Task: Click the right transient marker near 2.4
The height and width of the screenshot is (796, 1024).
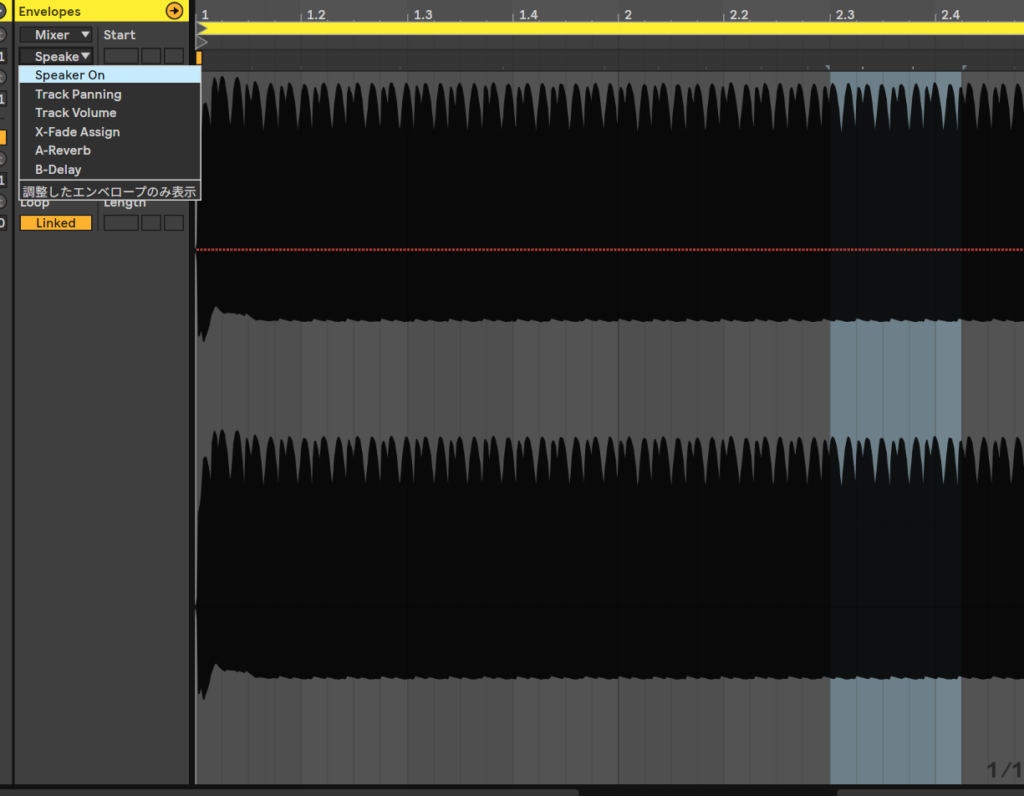Action: (963, 68)
